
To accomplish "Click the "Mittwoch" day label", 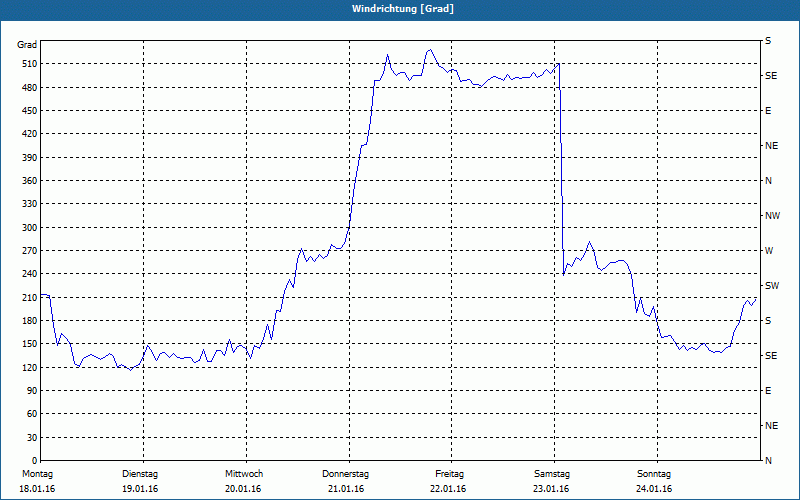I will [244, 474].
